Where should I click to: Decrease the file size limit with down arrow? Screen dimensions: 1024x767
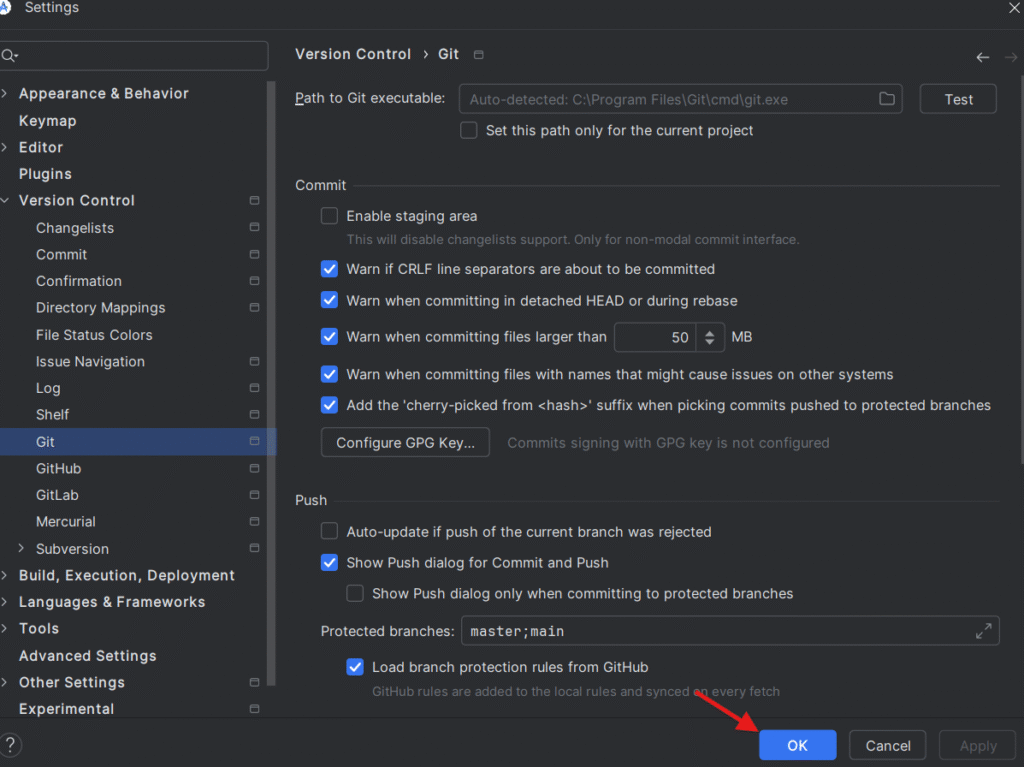710,342
